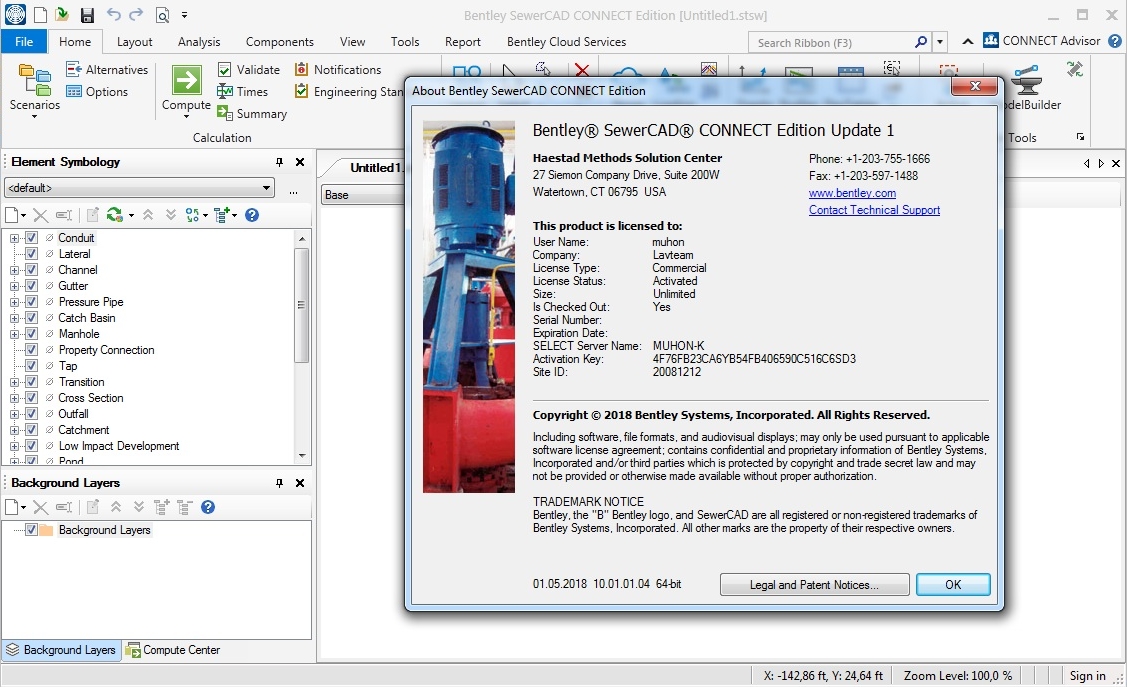Screen dimensions: 1127x687
Task: Click Background Layers help icon
Action: [208, 507]
